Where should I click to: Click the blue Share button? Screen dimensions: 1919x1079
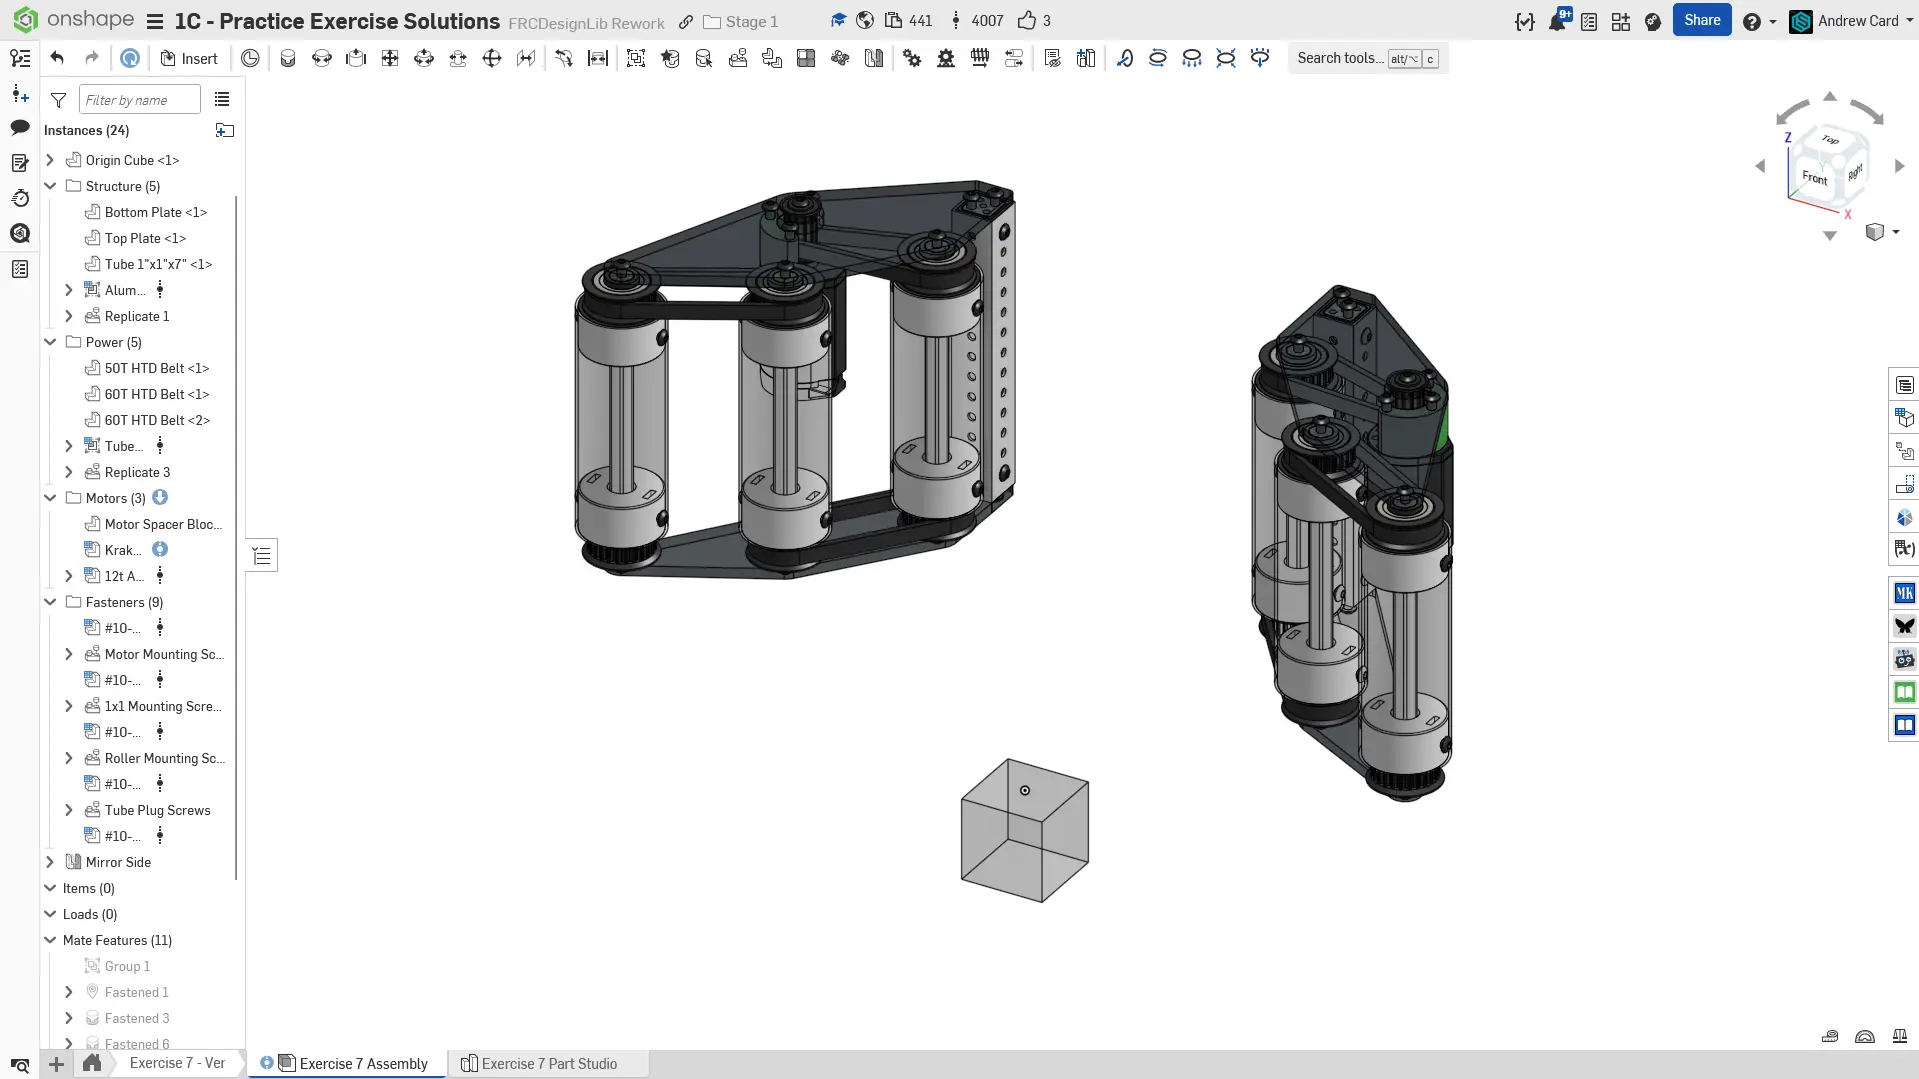tap(1701, 20)
